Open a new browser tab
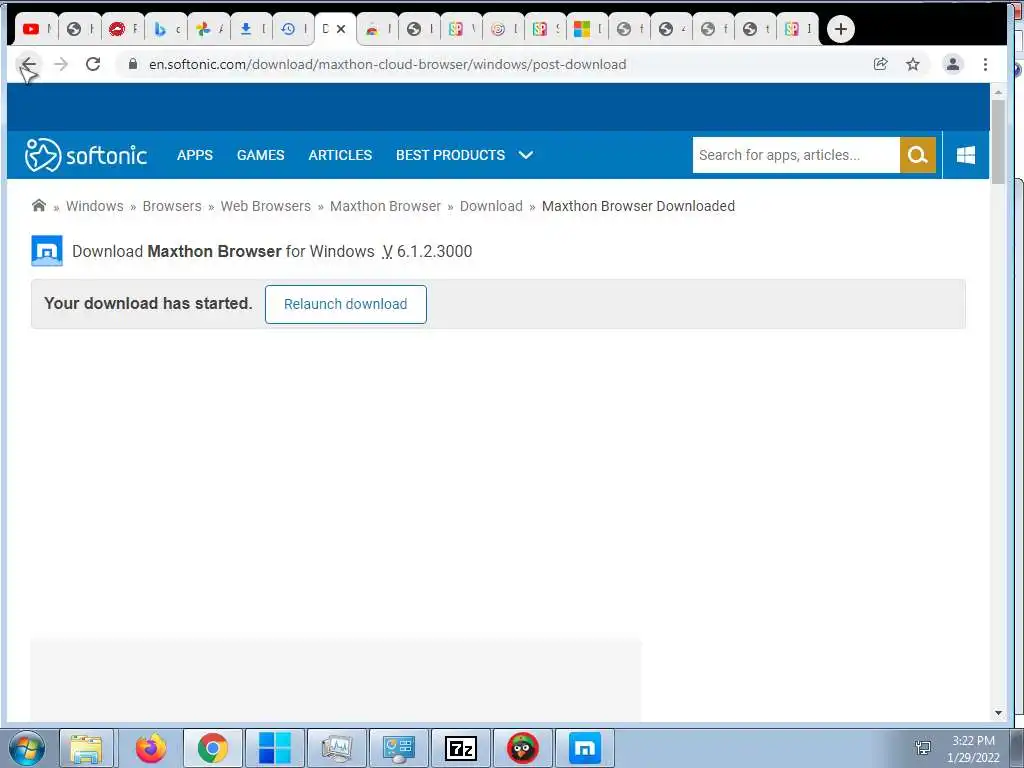This screenshot has height=768, width=1024. click(840, 29)
